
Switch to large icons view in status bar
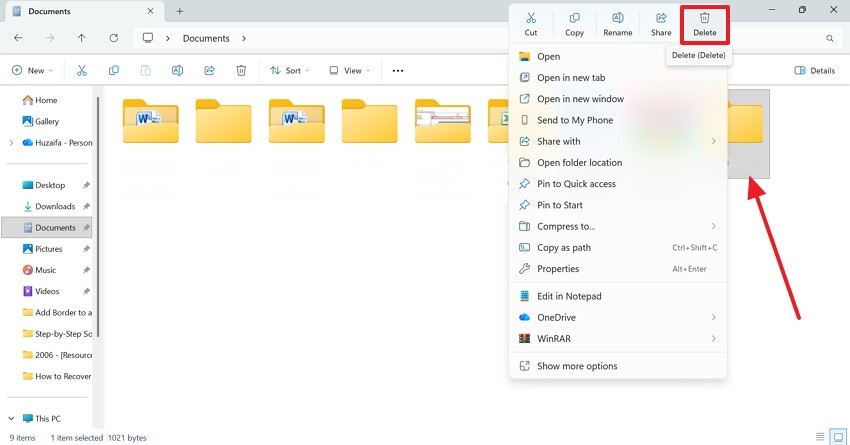[x=839, y=436]
